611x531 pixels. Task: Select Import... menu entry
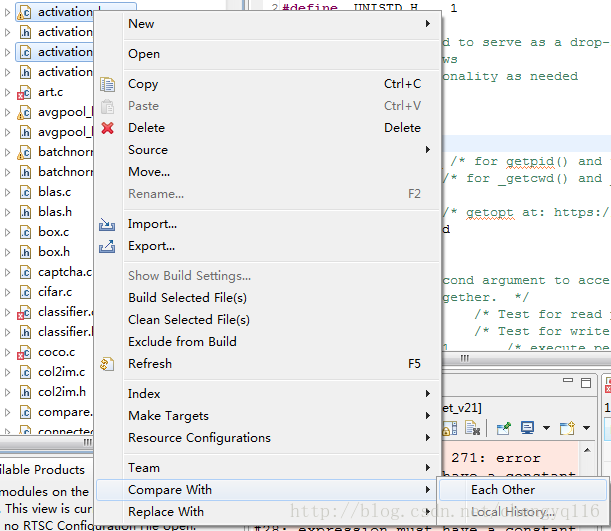click(x=269, y=224)
